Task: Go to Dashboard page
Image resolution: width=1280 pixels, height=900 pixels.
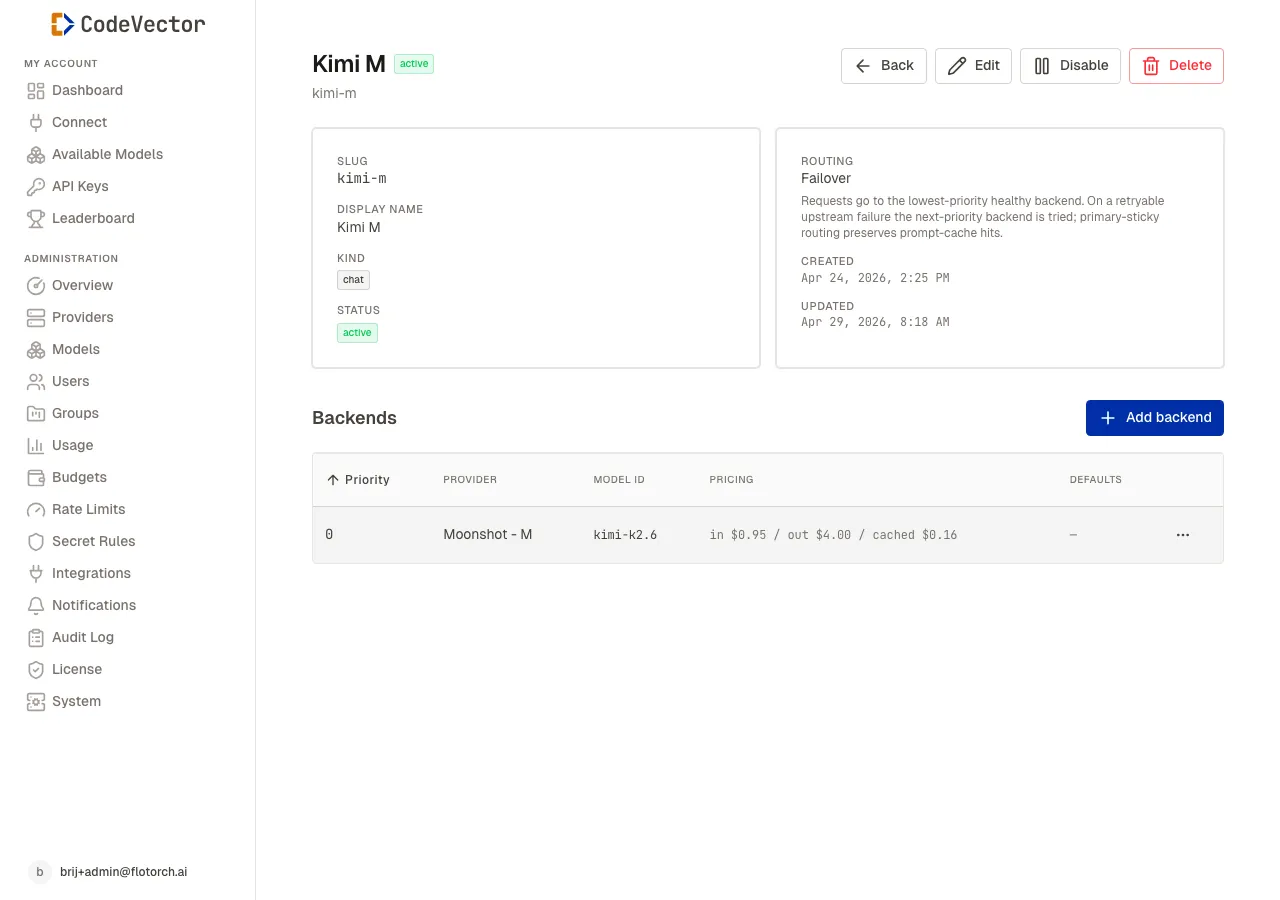Action: point(87,90)
